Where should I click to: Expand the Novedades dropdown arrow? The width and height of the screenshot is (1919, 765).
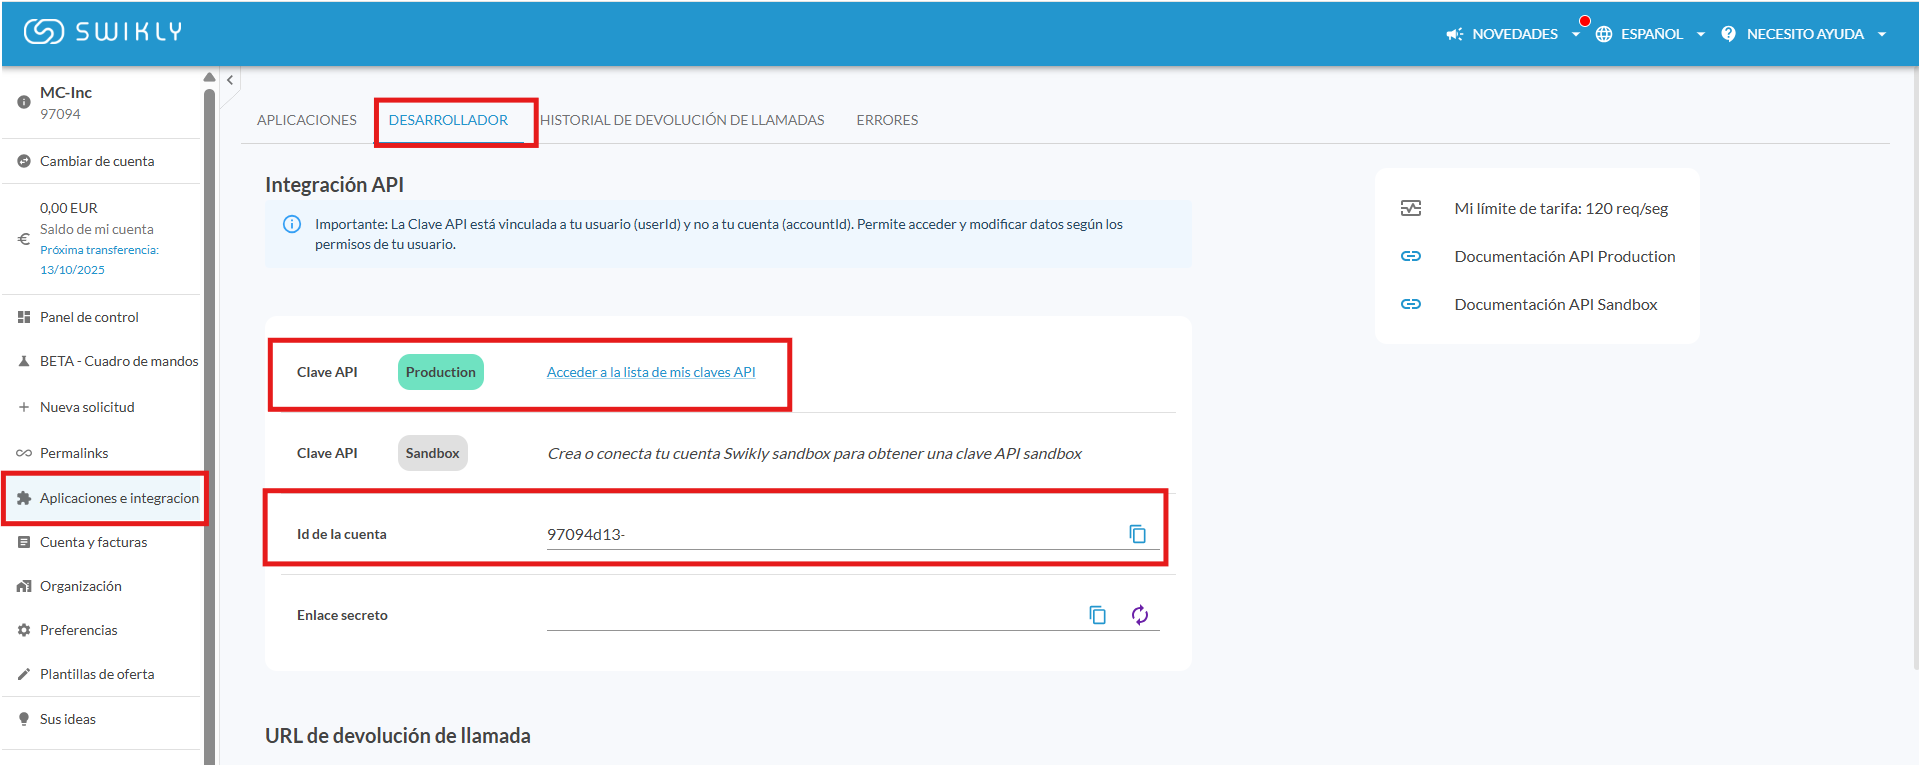(1576, 34)
